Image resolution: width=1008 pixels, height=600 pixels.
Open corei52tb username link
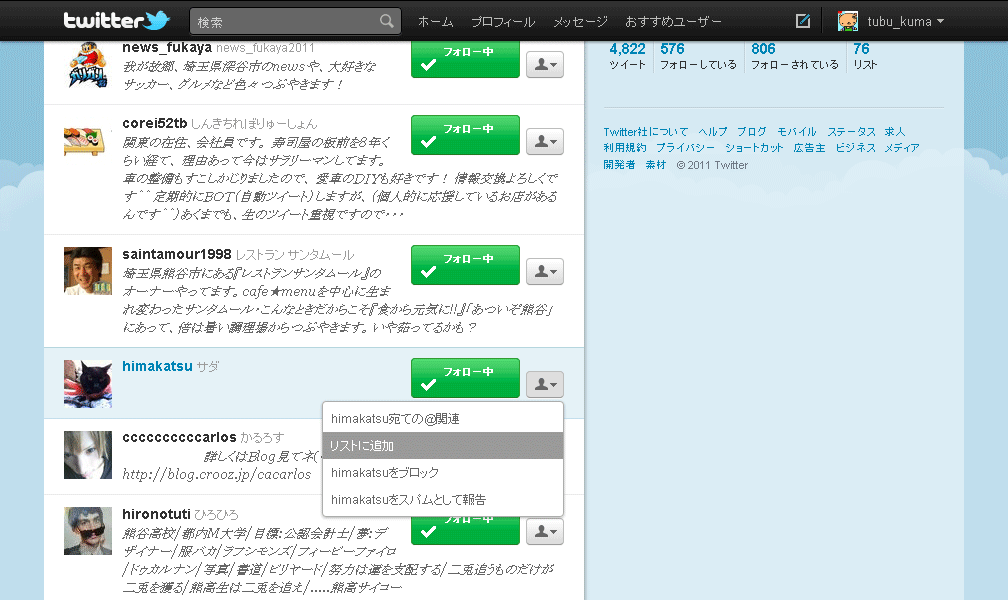point(155,123)
